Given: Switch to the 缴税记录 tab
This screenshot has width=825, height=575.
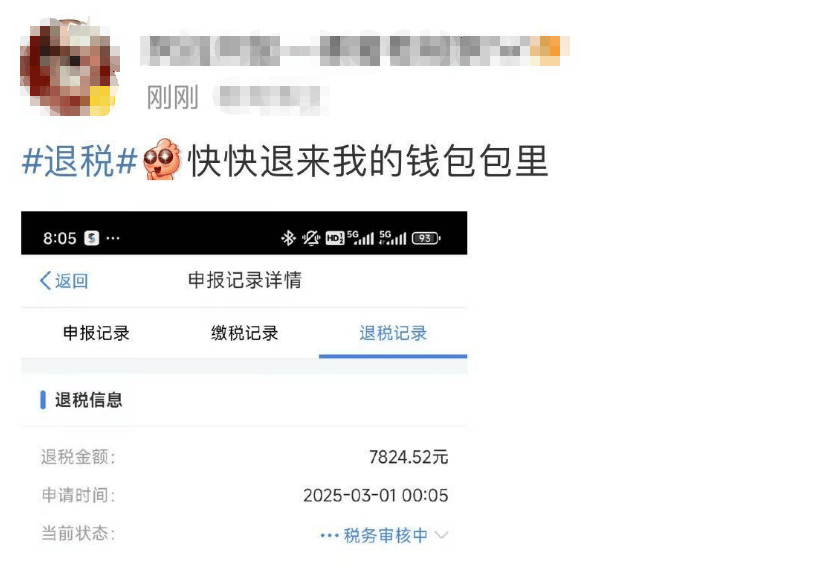Looking at the screenshot, I should [245, 333].
